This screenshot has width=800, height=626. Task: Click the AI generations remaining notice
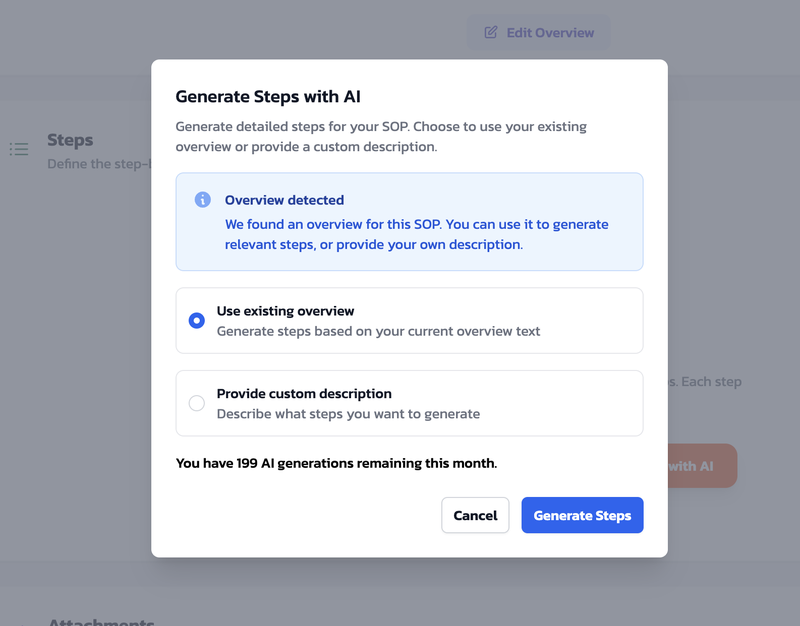(336, 463)
